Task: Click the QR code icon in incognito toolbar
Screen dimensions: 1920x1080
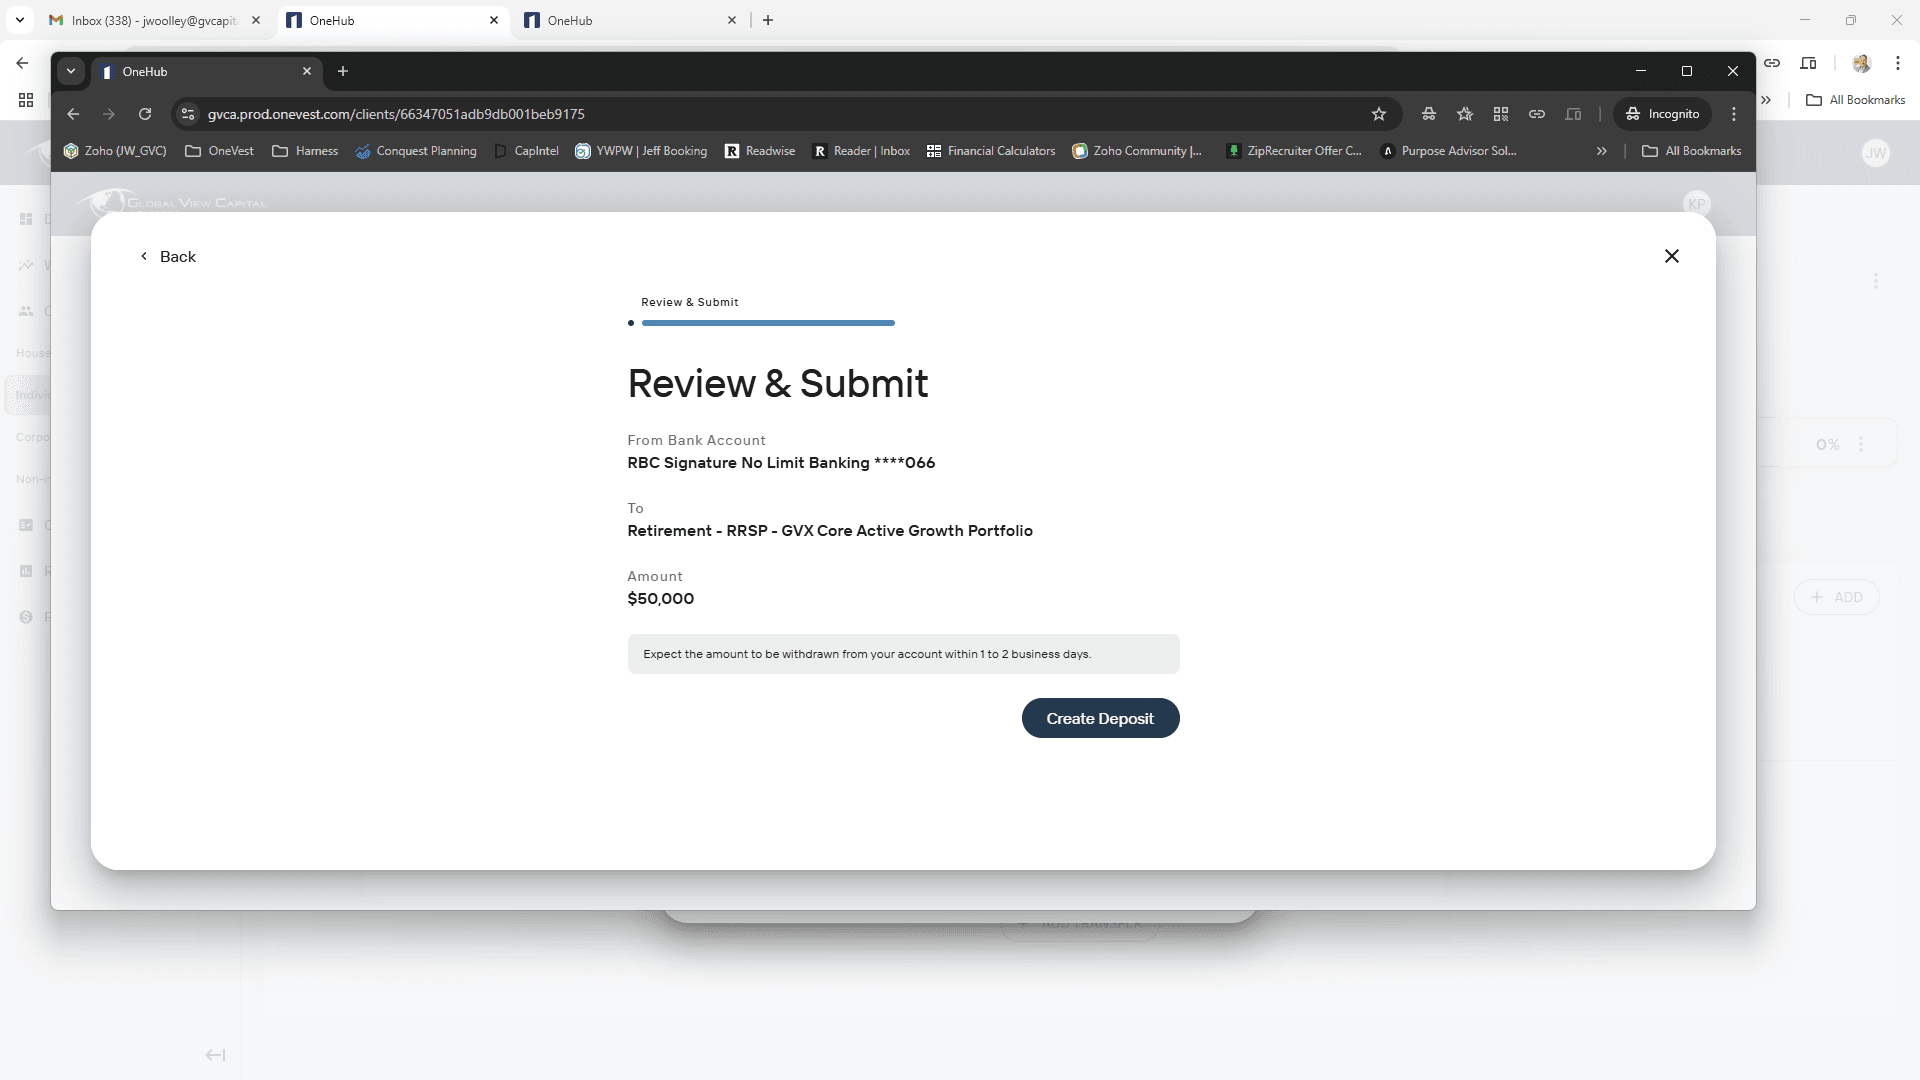Action: [x=1501, y=114]
